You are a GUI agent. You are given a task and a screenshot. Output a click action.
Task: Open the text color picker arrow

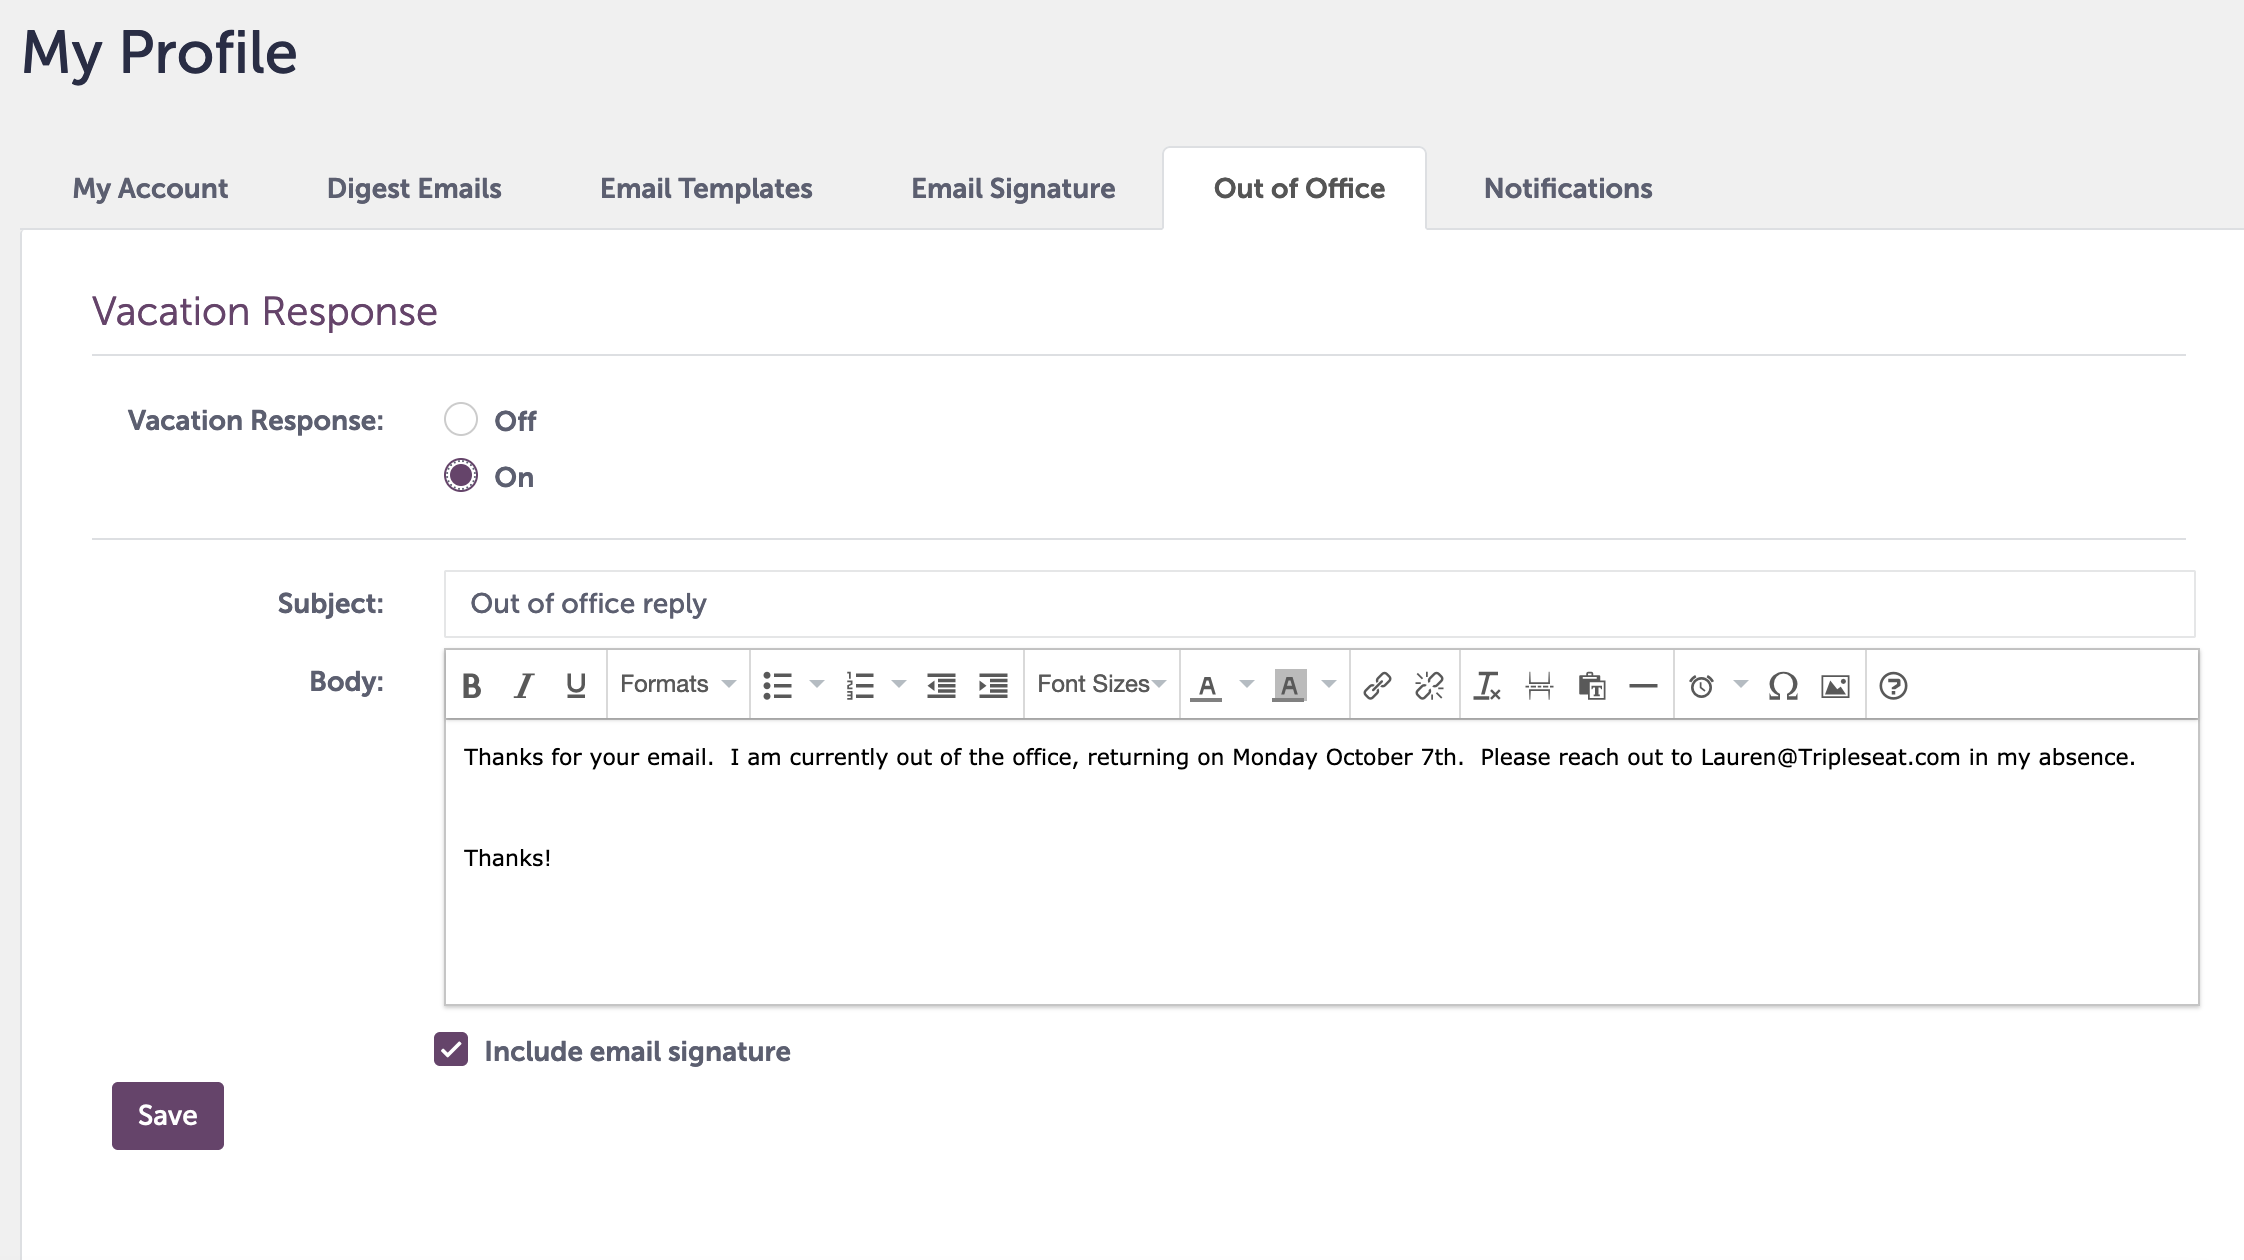(1247, 685)
